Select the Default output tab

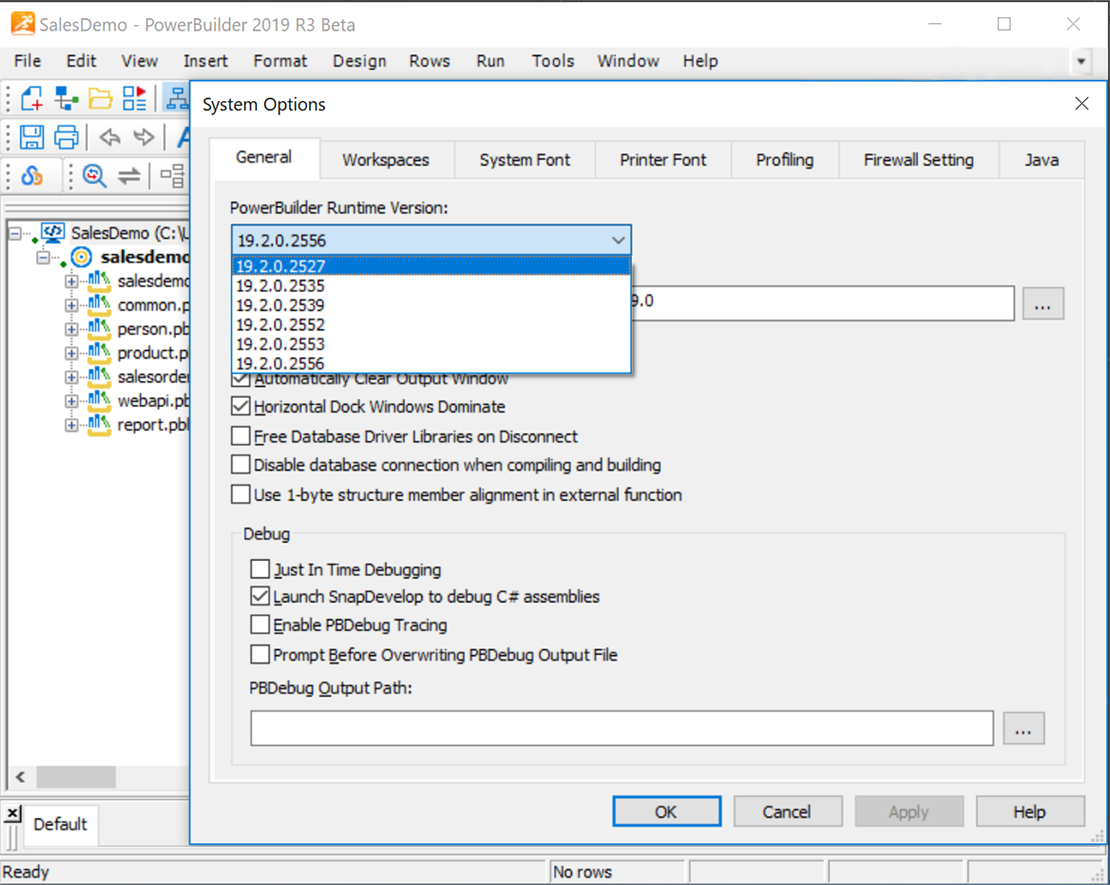click(60, 824)
